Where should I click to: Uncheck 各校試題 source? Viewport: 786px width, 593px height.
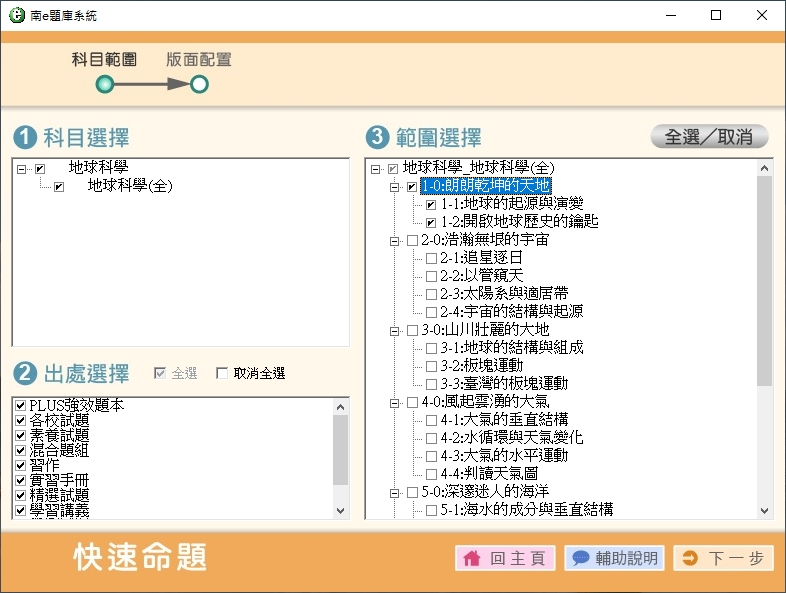21,420
